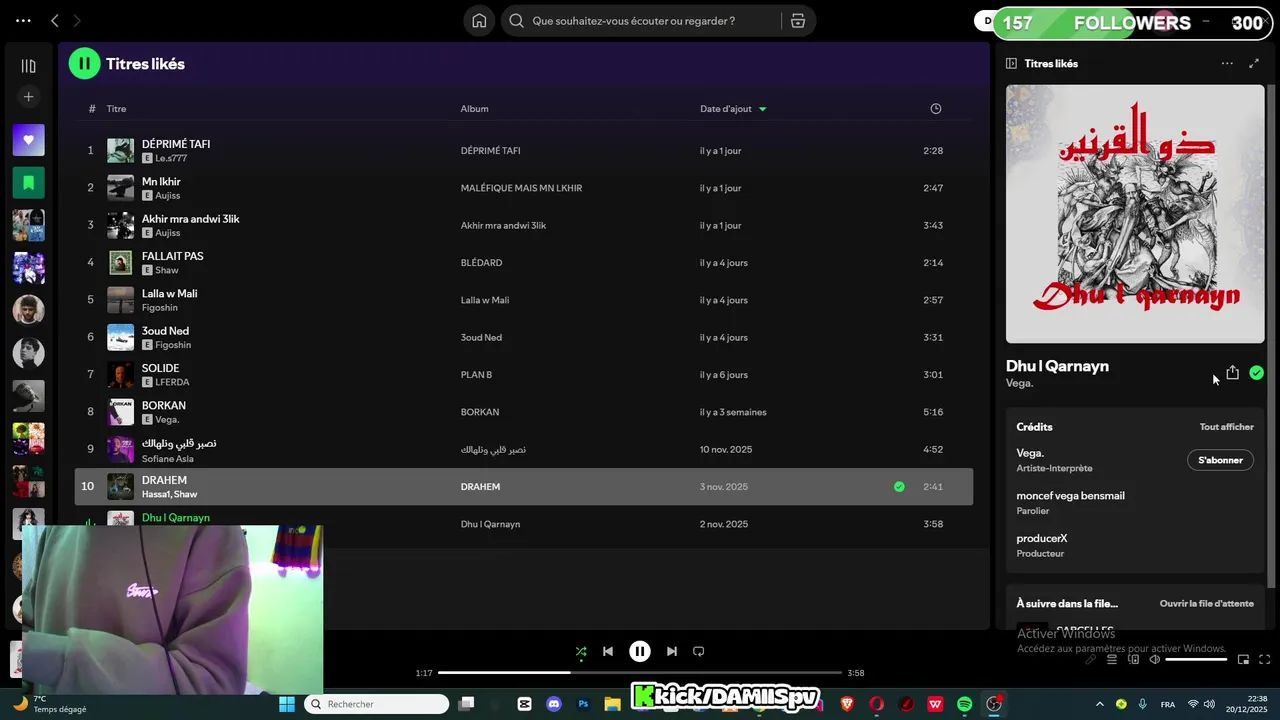1280x720 pixels.
Task: Open album PLAN B
Action: tap(476, 375)
